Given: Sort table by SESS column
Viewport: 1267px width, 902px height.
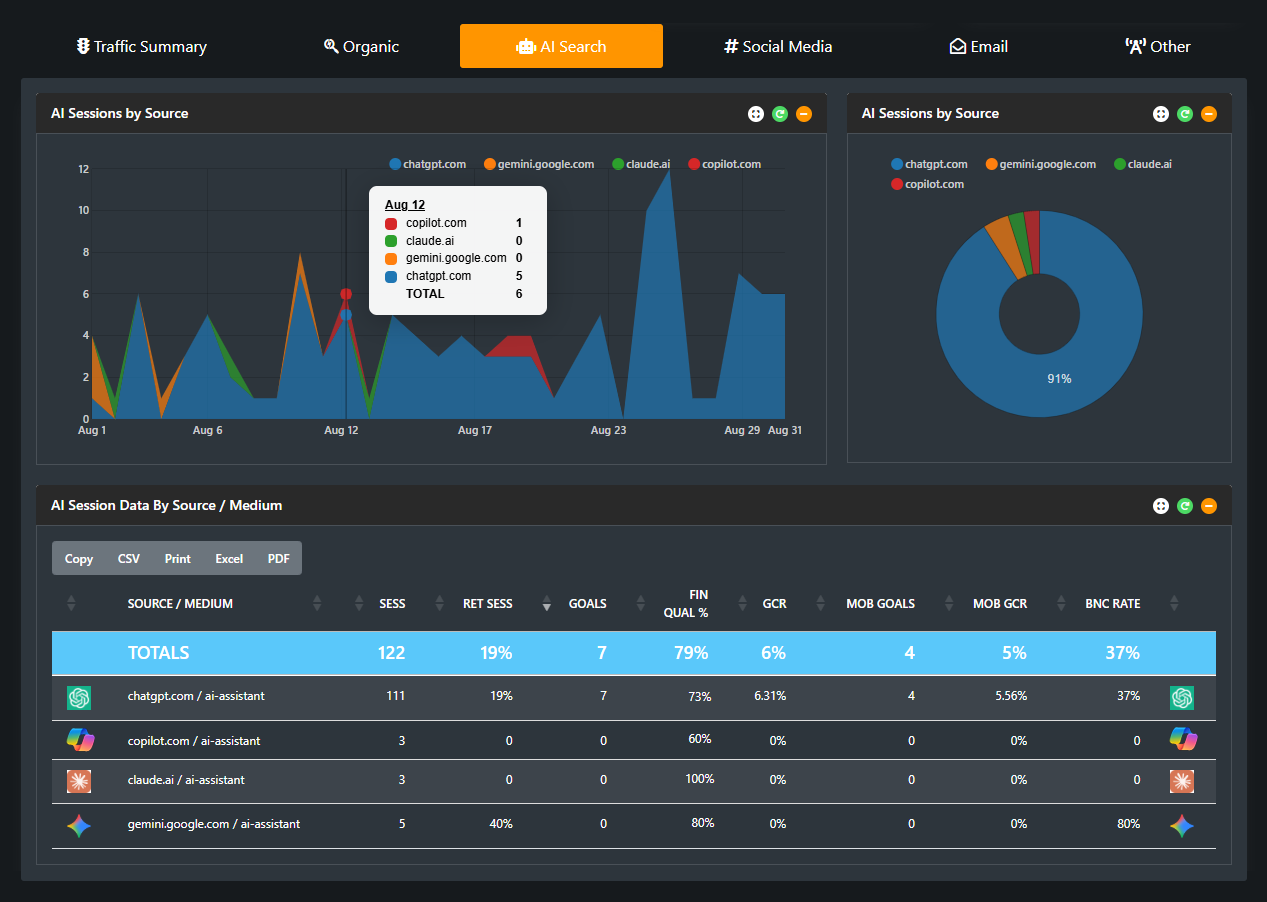Looking at the screenshot, I should pos(392,604).
